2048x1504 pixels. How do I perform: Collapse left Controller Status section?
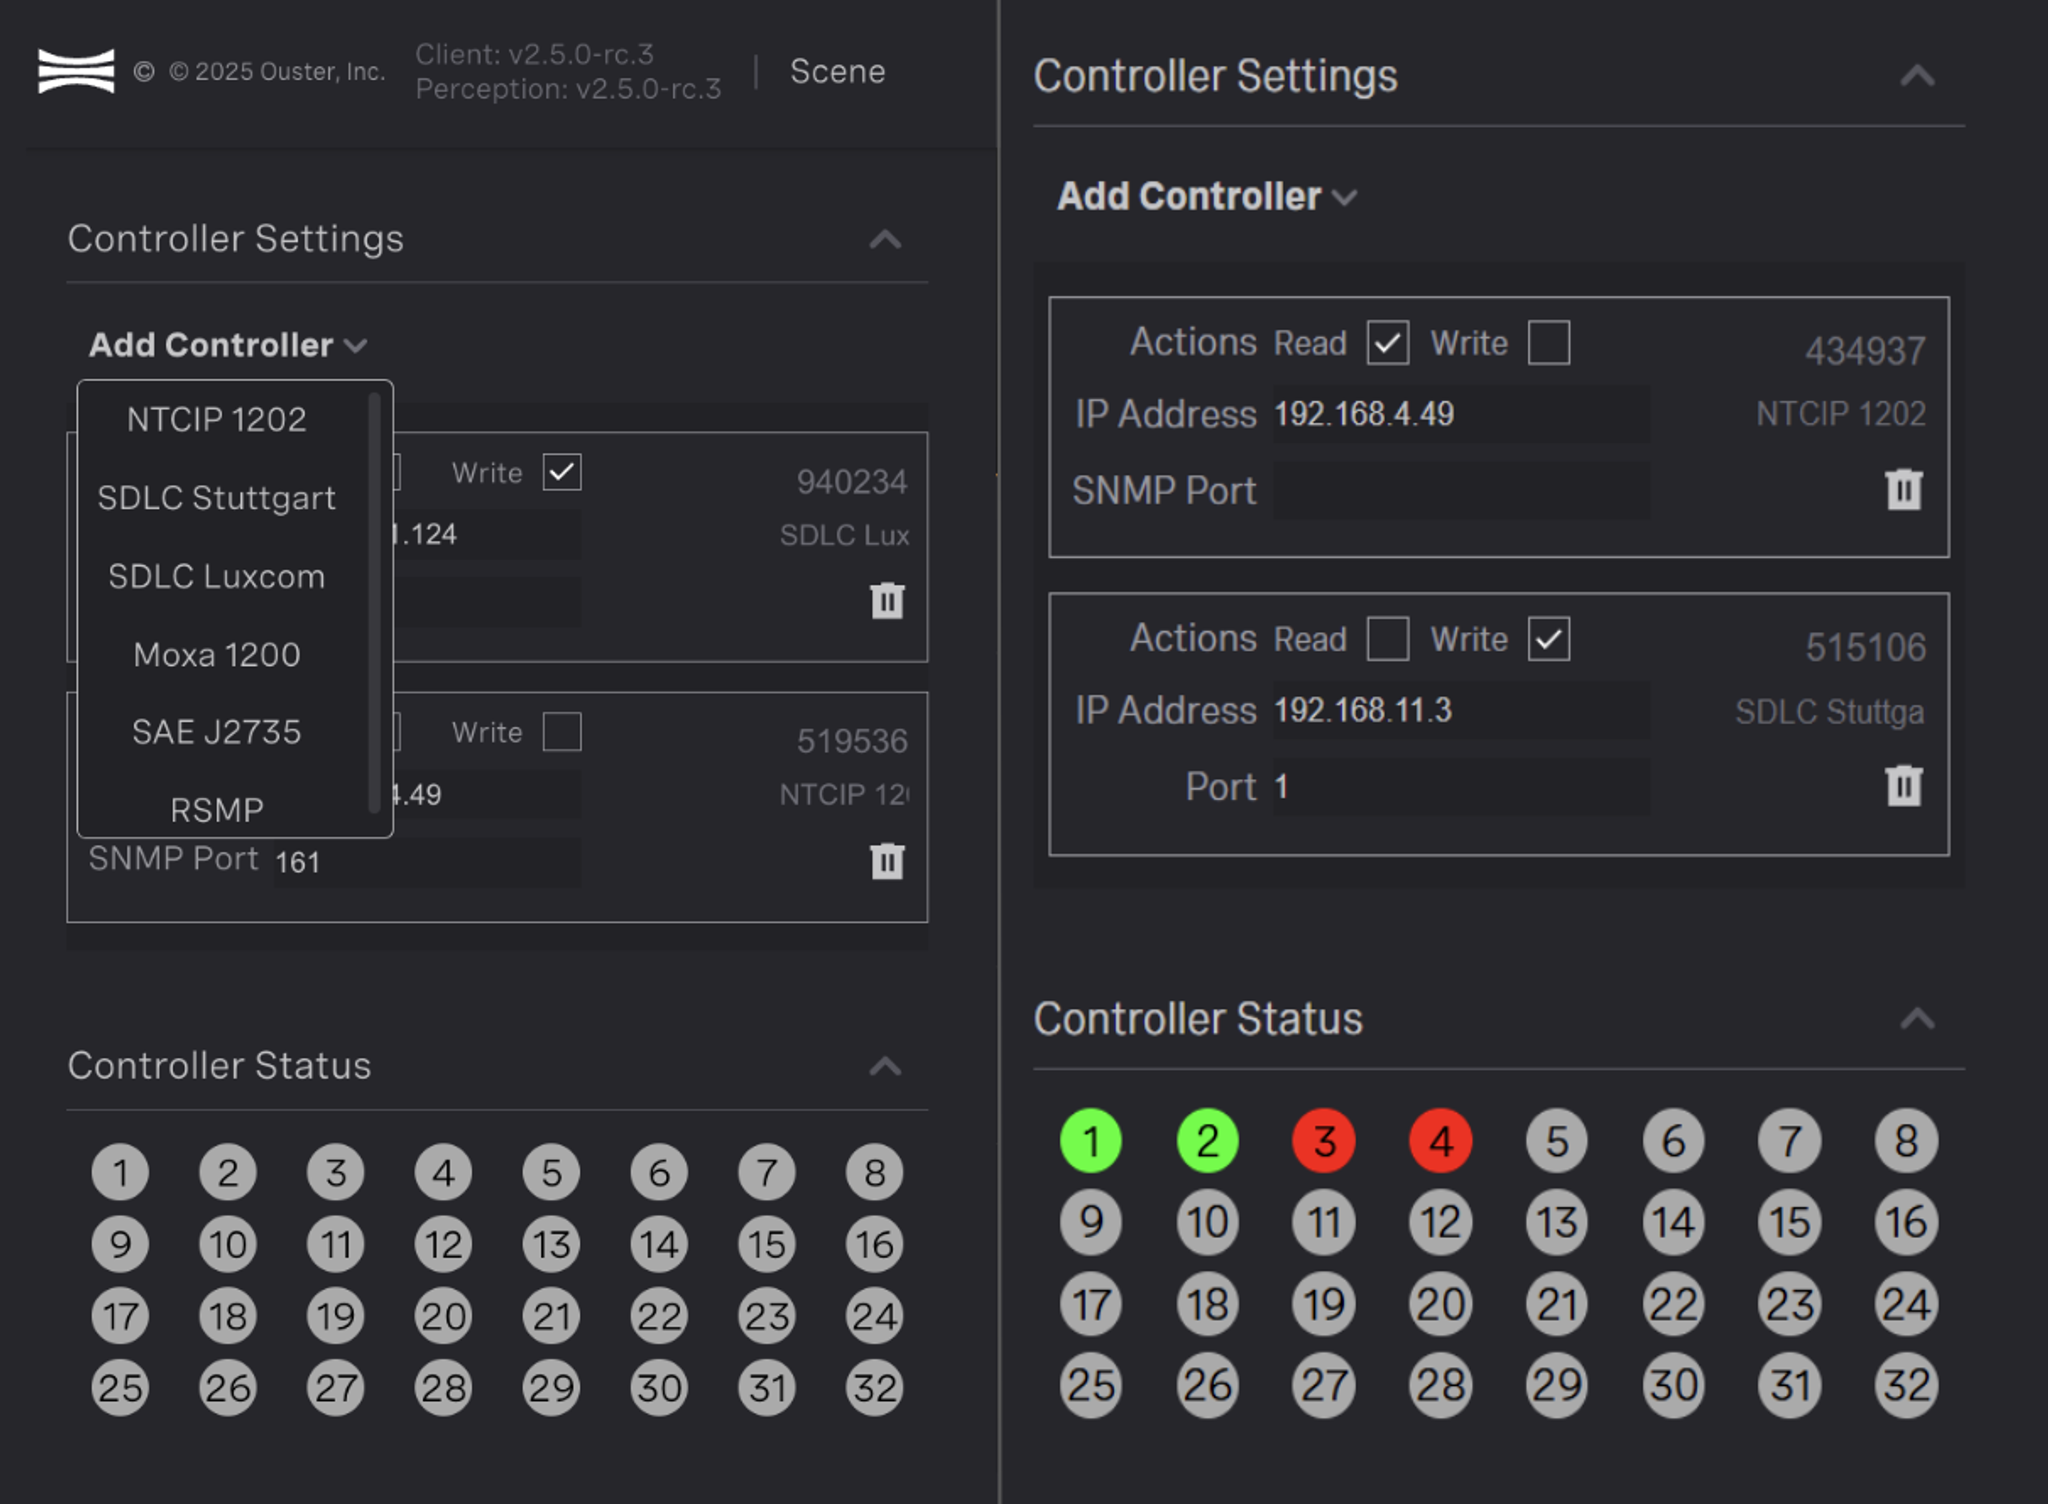[x=885, y=1066]
